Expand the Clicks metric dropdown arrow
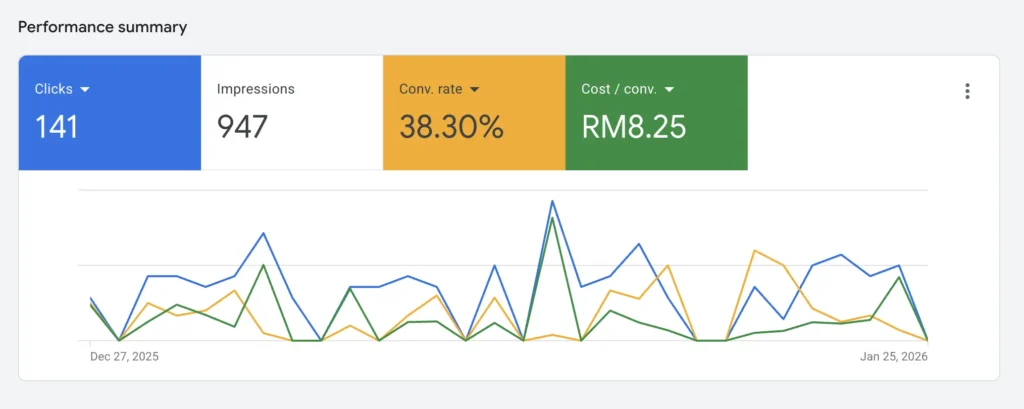This screenshot has height=409, width=1024. [x=85, y=89]
